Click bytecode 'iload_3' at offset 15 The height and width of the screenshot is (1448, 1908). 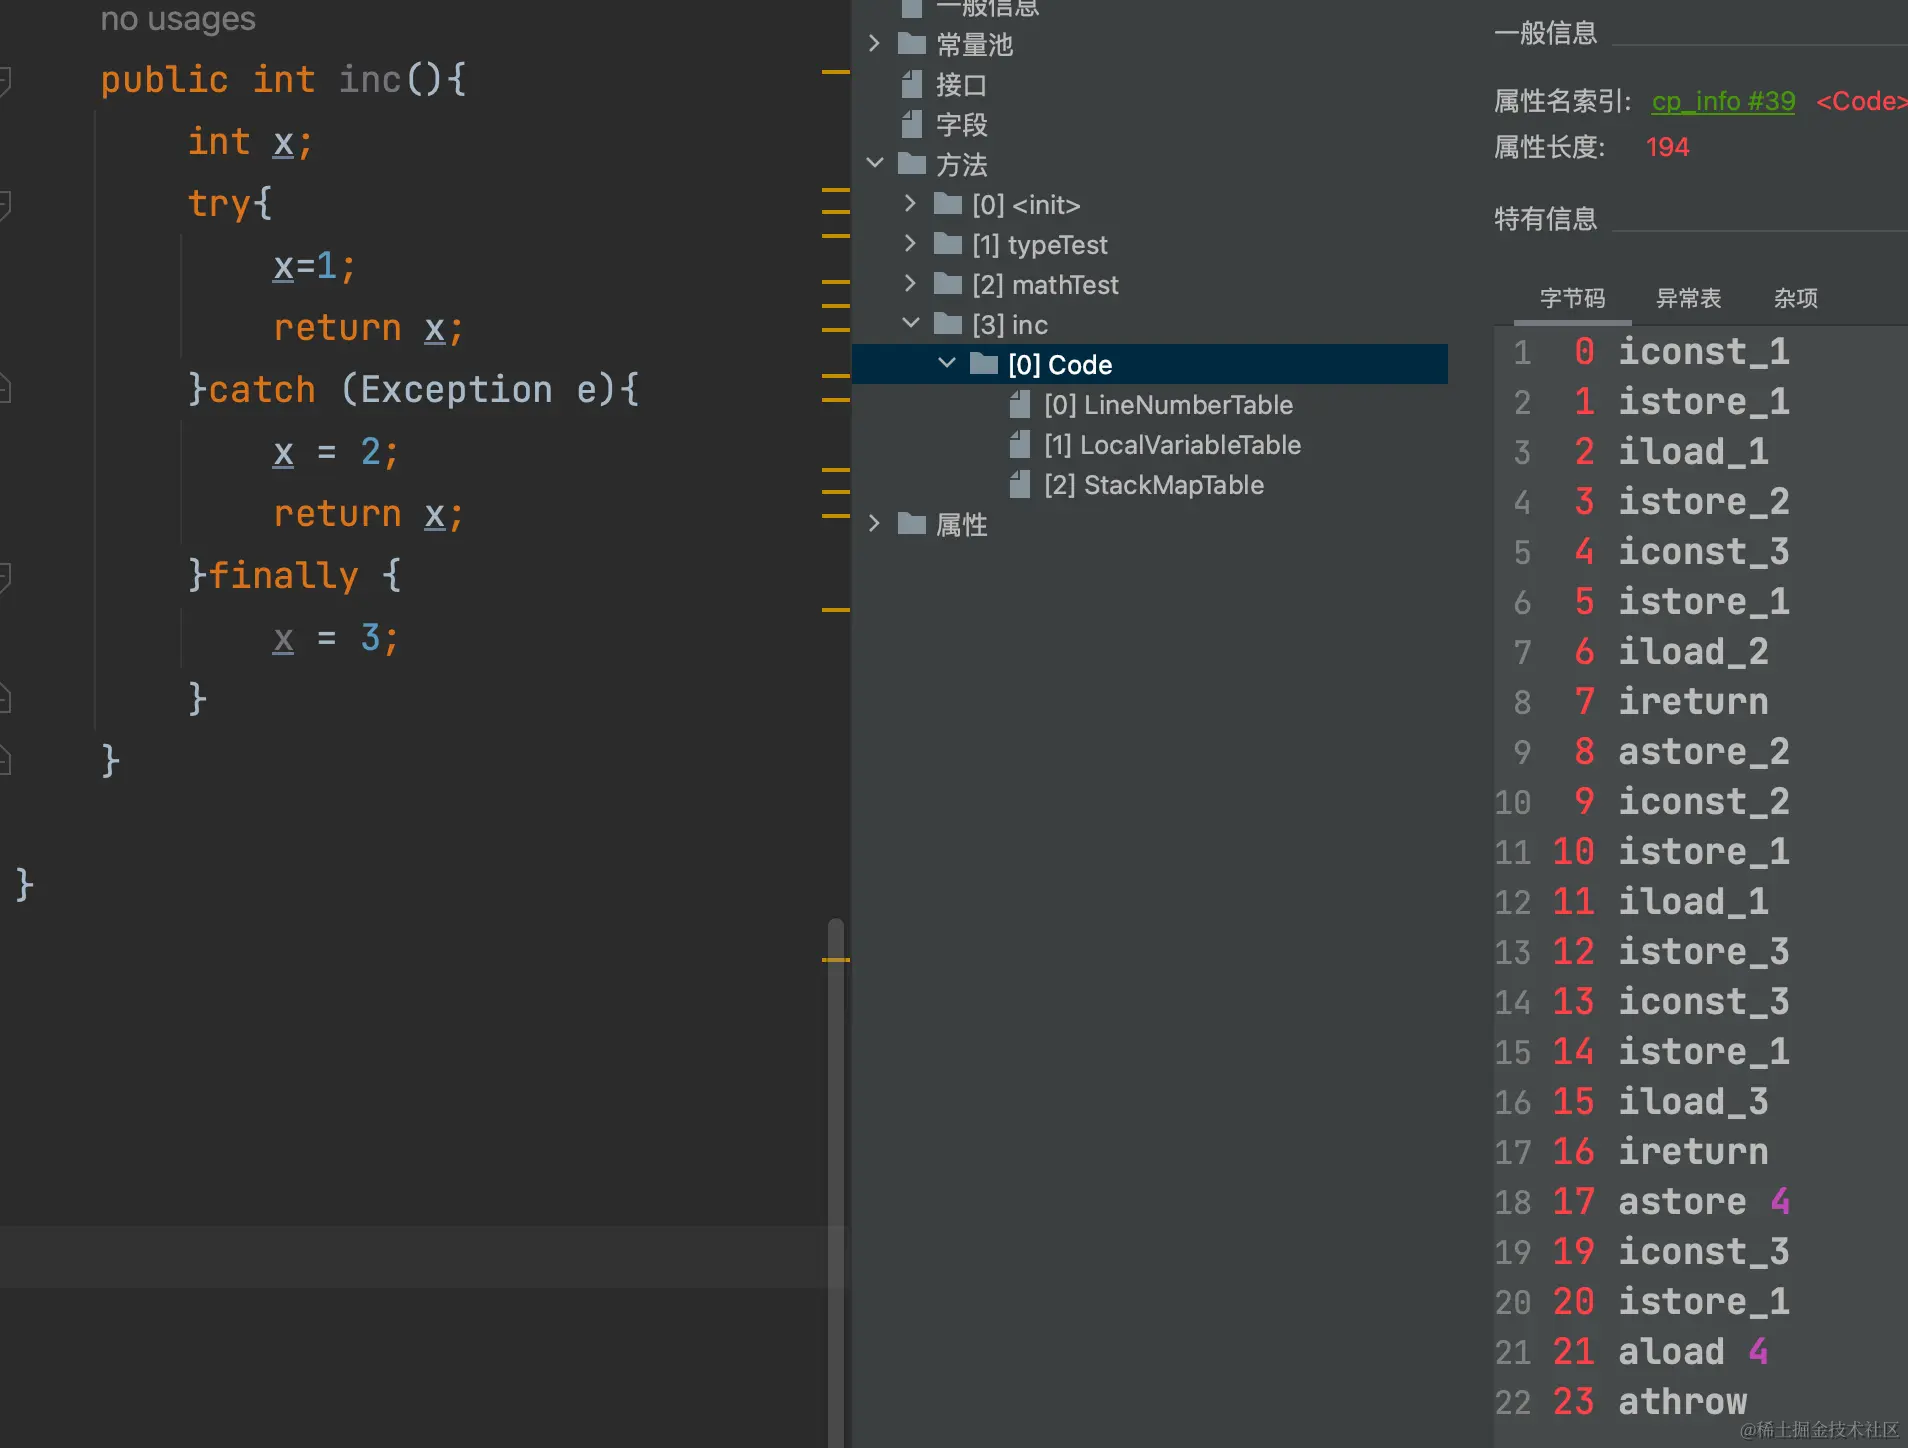tap(1693, 1101)
